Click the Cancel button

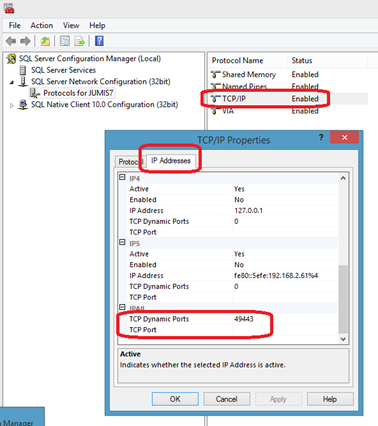tap(226, 399)
